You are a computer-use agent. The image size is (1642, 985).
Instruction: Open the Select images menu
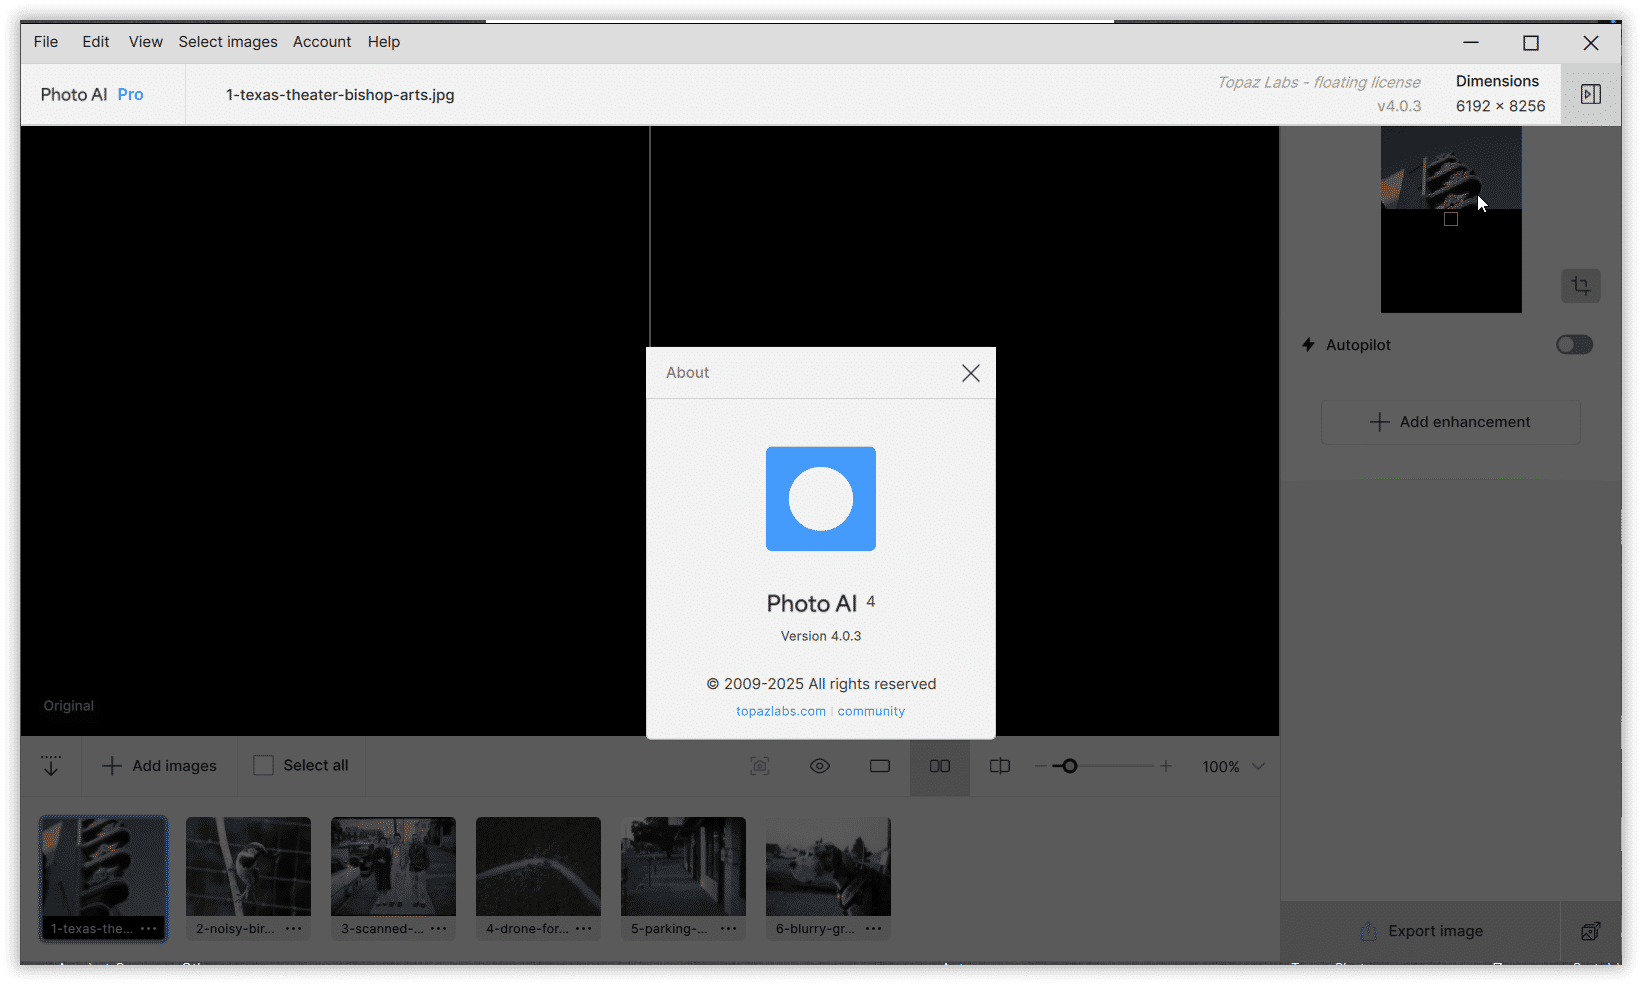[x=228, y=42]
